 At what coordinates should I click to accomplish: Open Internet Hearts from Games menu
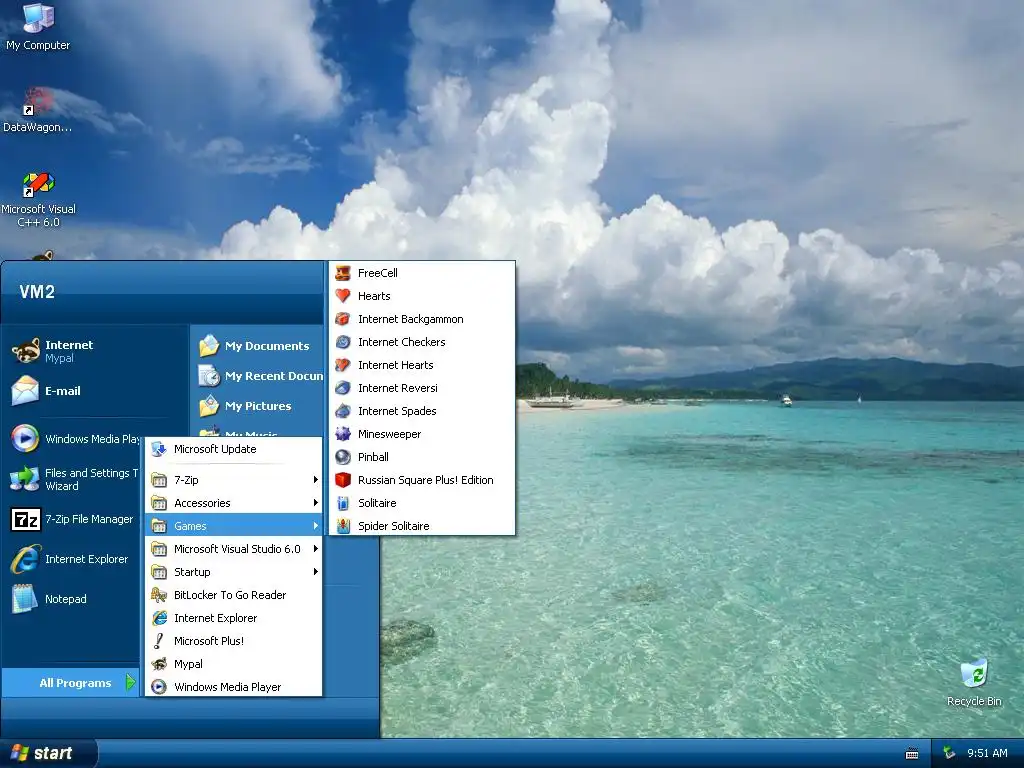pyautogui.click(x=422, y=365)
